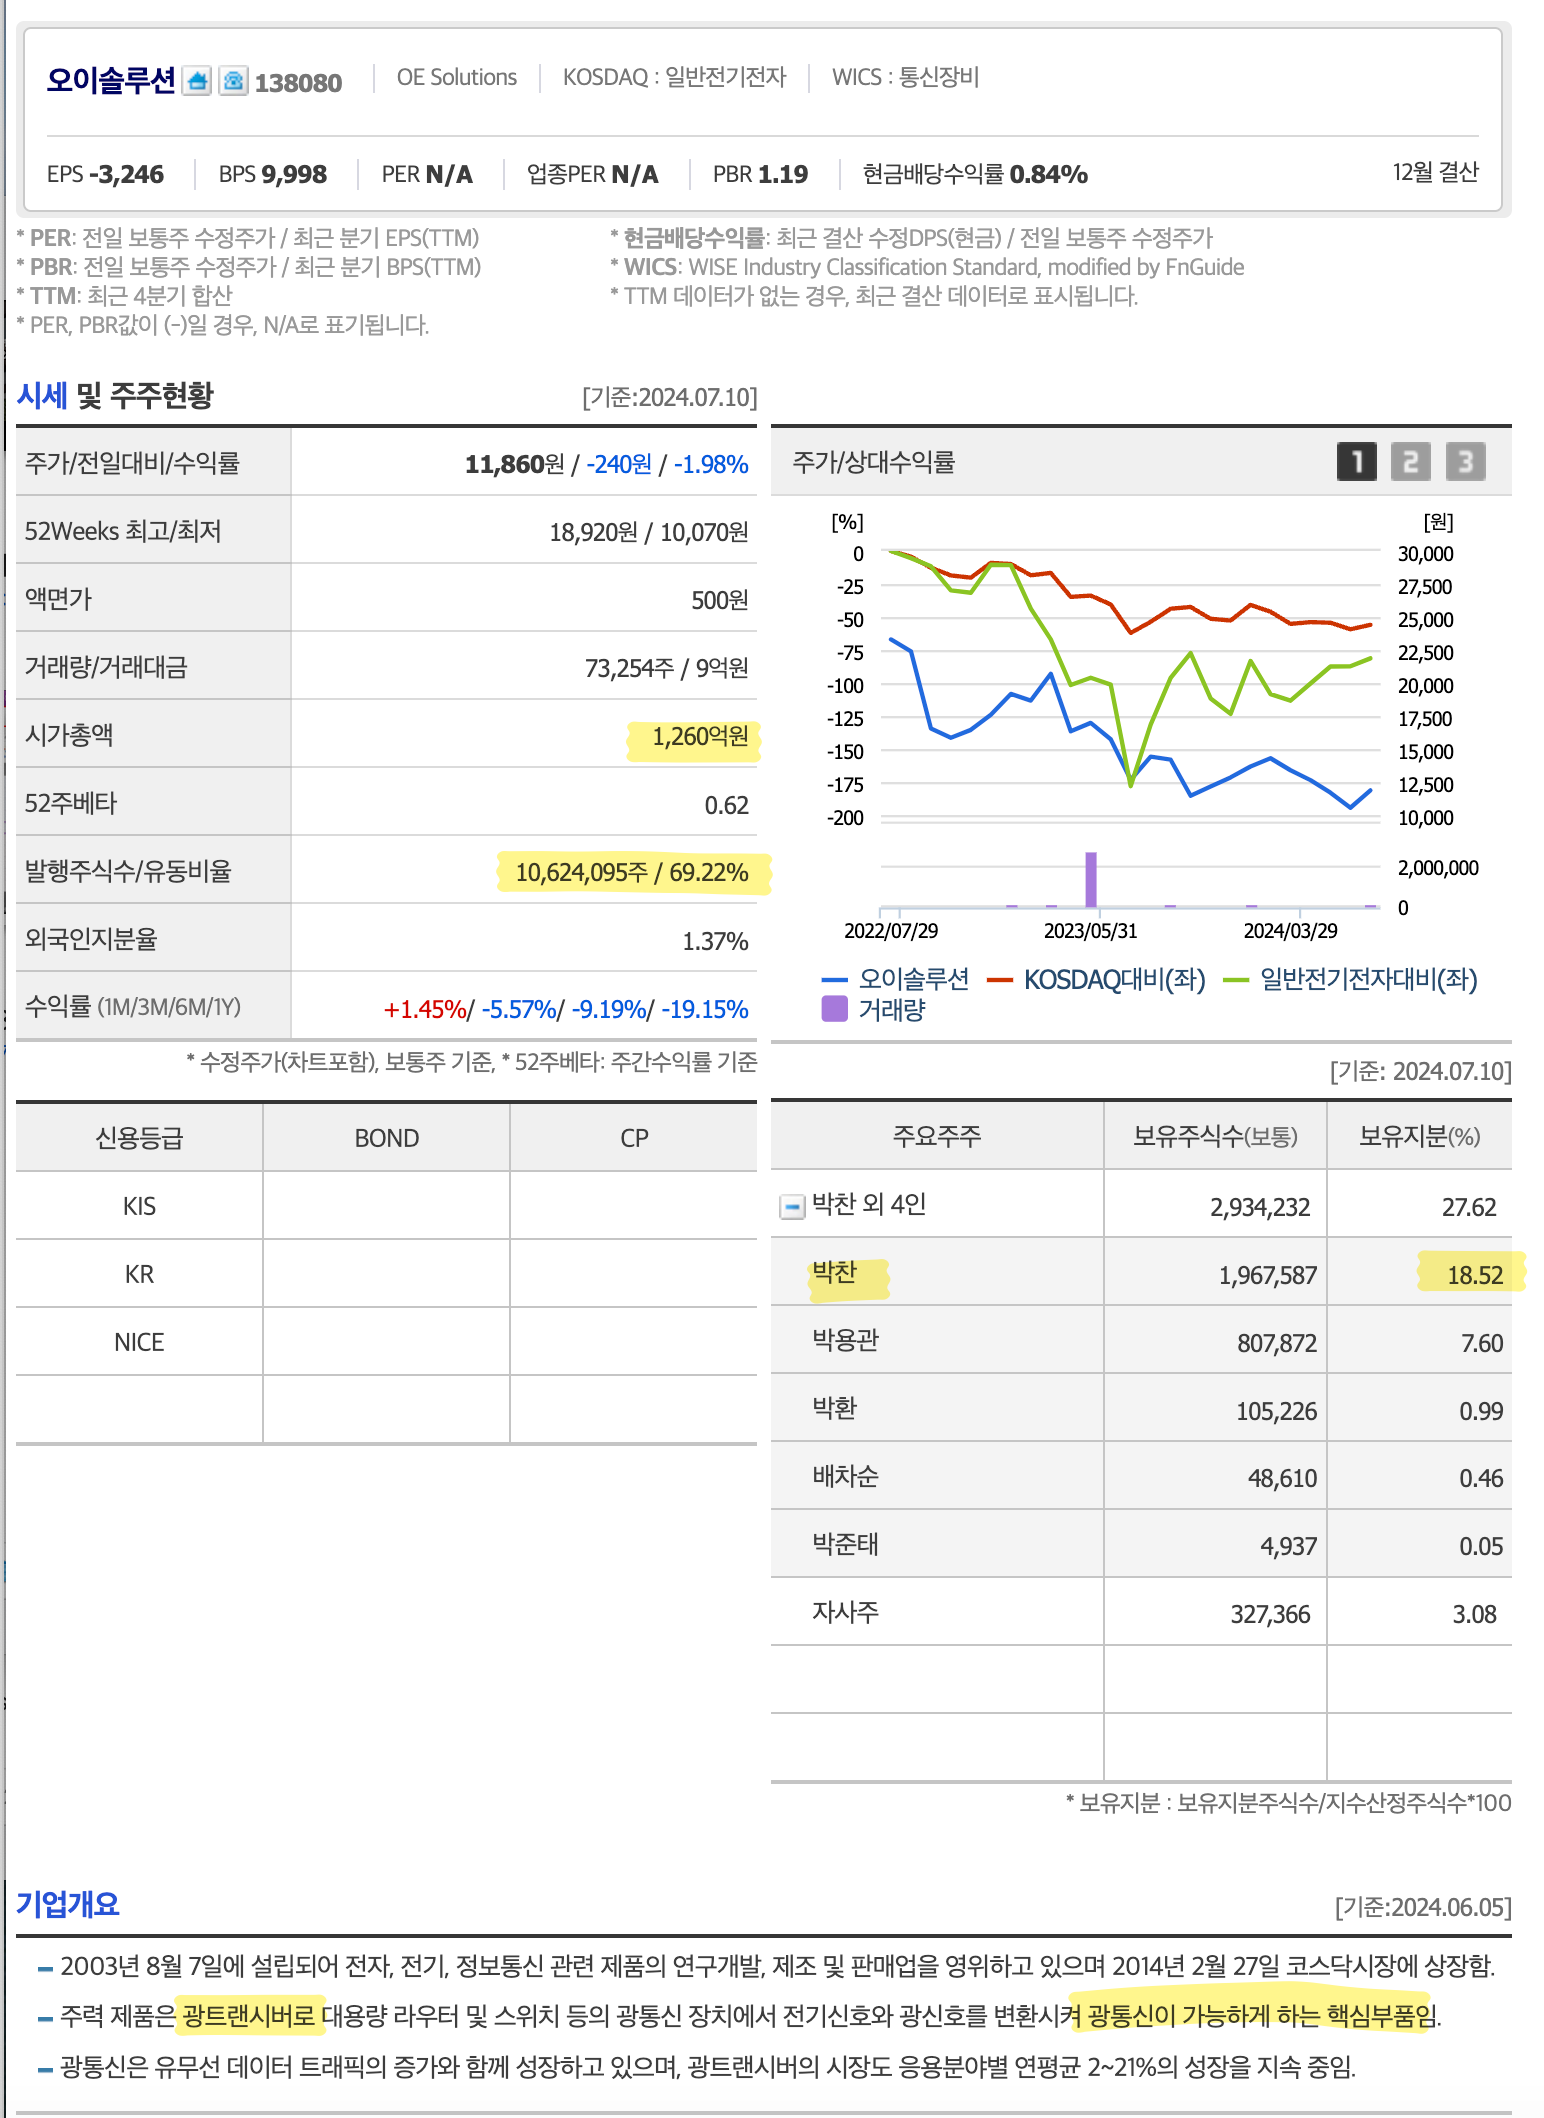Viewport: 1544px width, 2118px height.
Task: Click the 신용등급 column header
Action: [x=139, y=1138]
